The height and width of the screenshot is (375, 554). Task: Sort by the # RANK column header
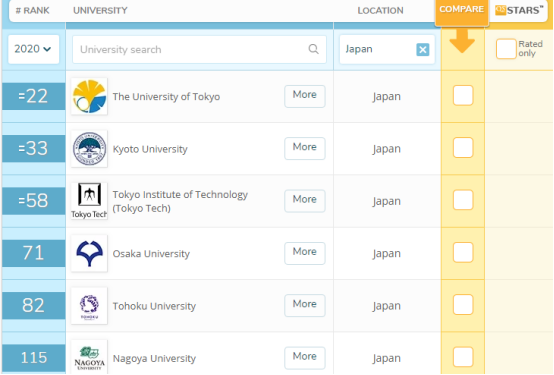pyautogui.click(x=33, y=10)
